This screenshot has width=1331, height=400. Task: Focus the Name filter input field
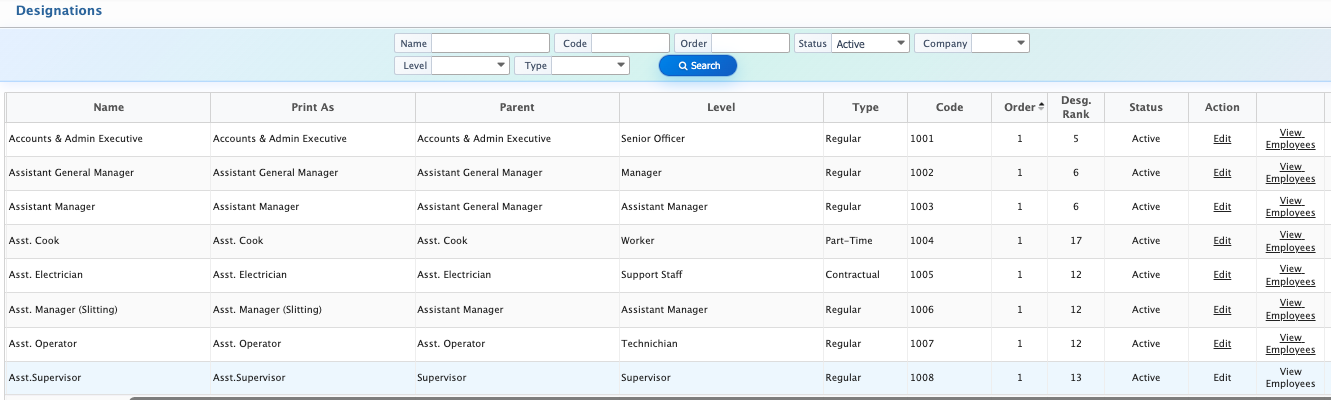tap(490, 44)
